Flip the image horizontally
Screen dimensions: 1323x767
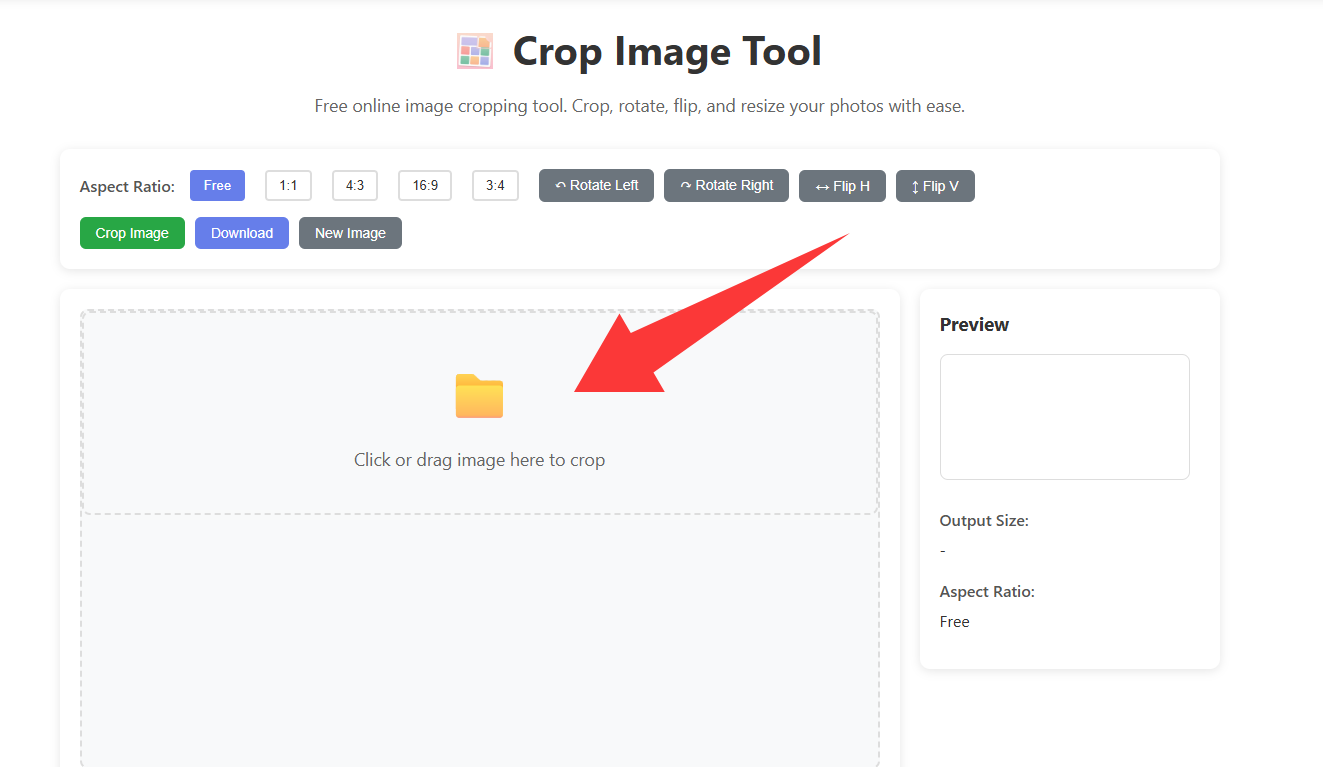coord(842,186)
